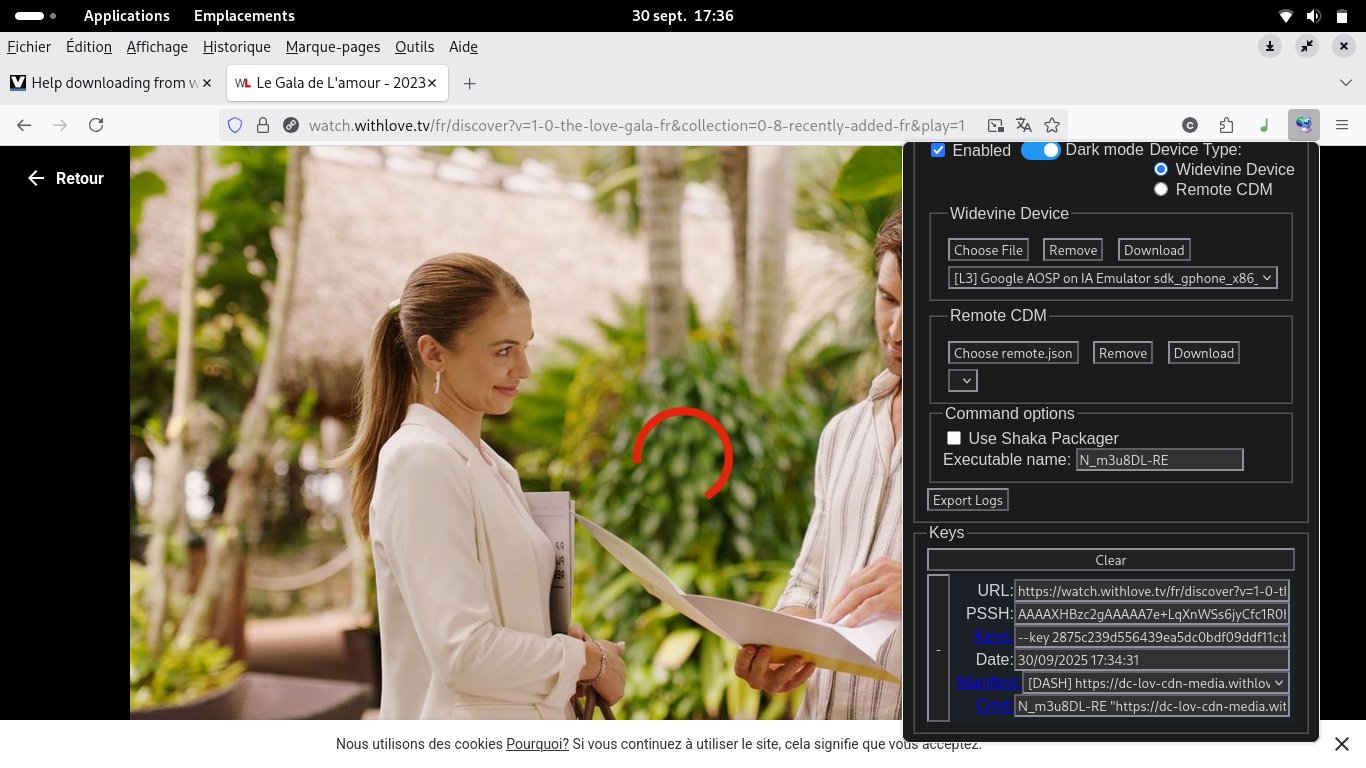Click the green music note extension icon
Screen dimensions: 1366x768
point(1265,125)
